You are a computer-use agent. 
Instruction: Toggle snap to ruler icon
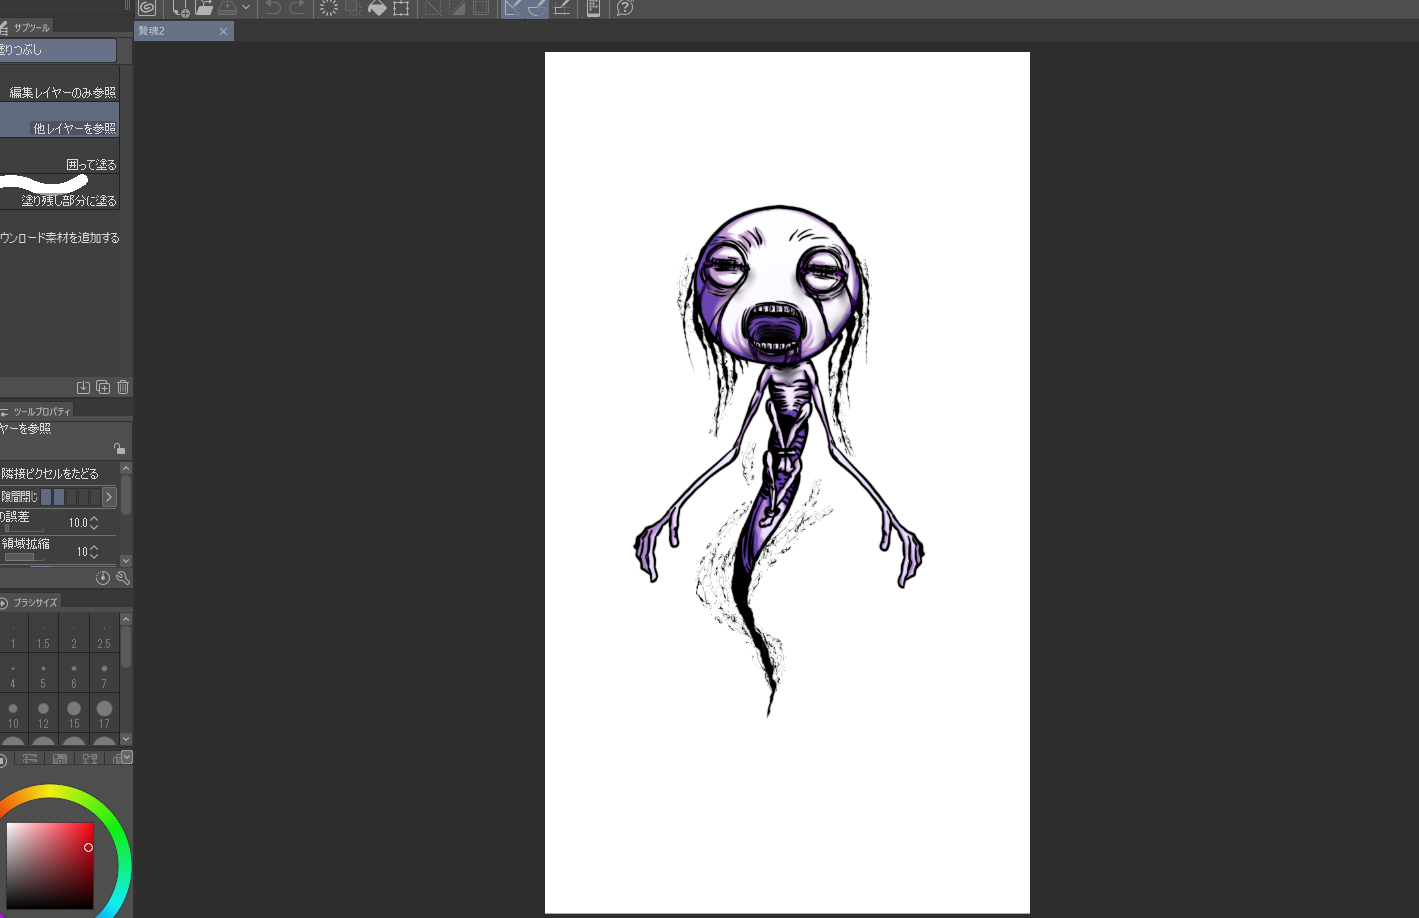pyautogui.click(x=513, y=8)
